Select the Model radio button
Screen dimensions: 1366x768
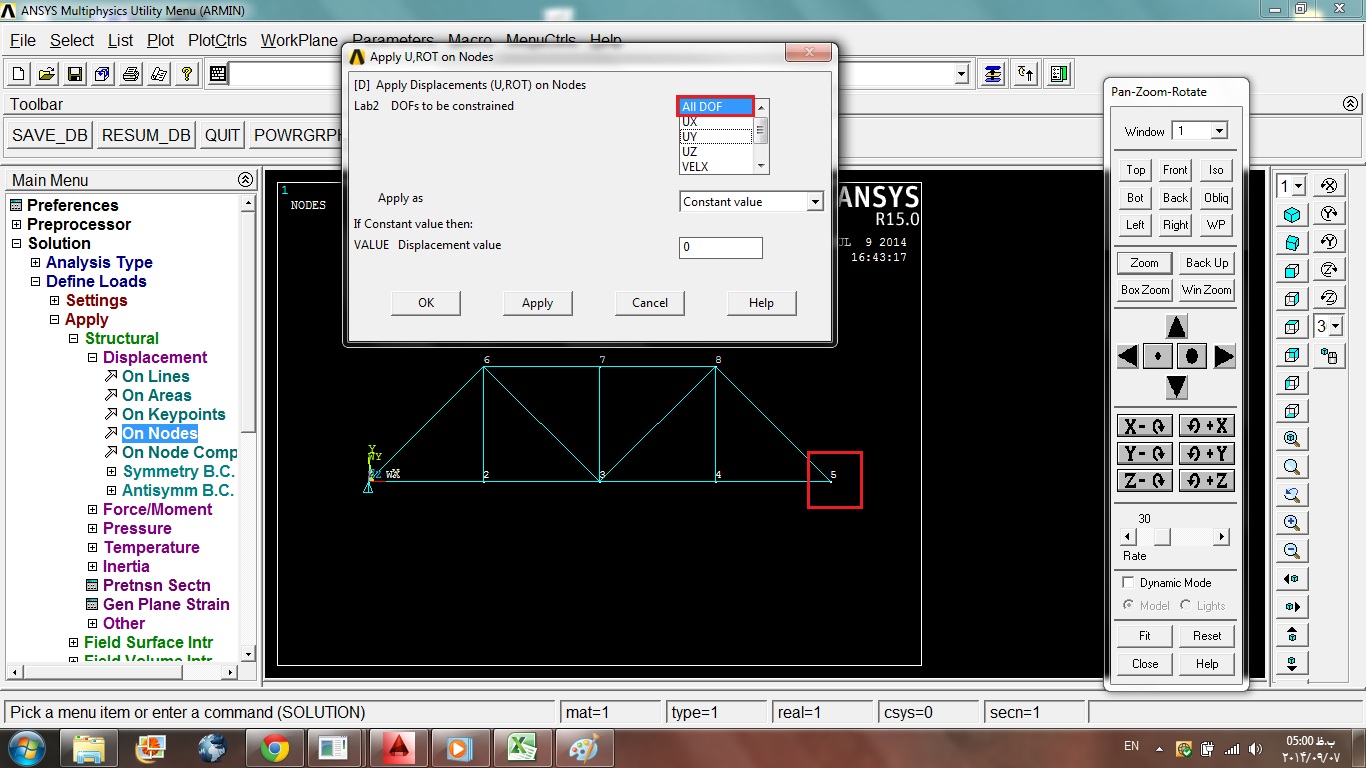[1129, 605]
